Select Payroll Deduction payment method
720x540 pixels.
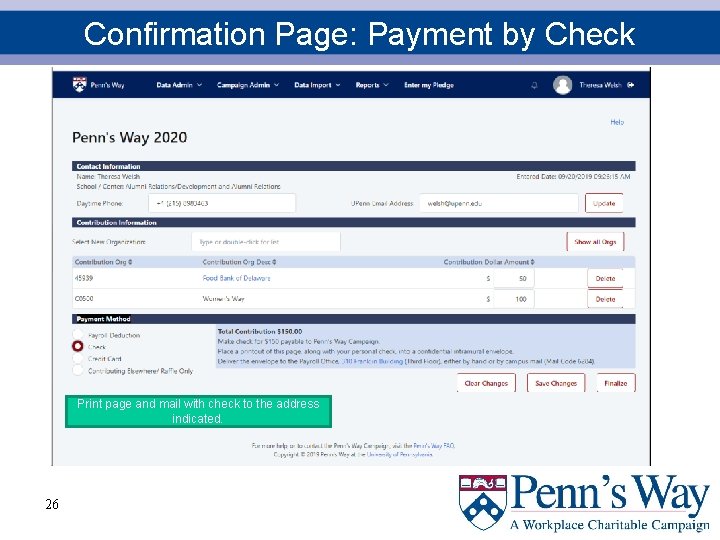pos(78,334)
